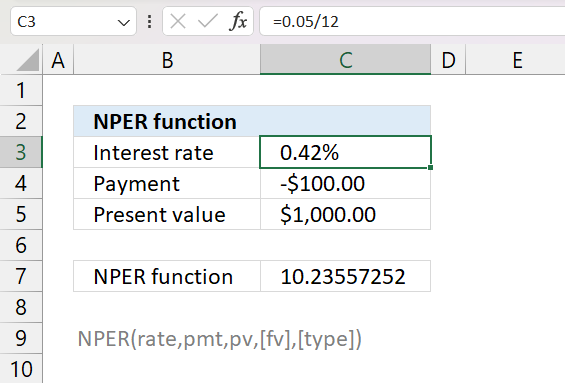This screenshot has height=383, width=565.
Task: Select column E header
Action: click(517, 59)
